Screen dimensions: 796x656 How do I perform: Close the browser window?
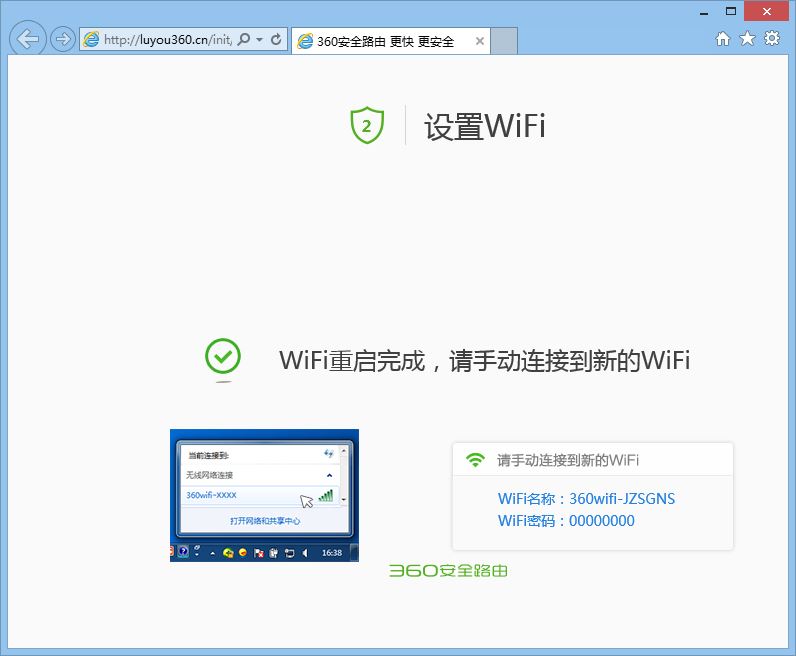pos(766,11)
